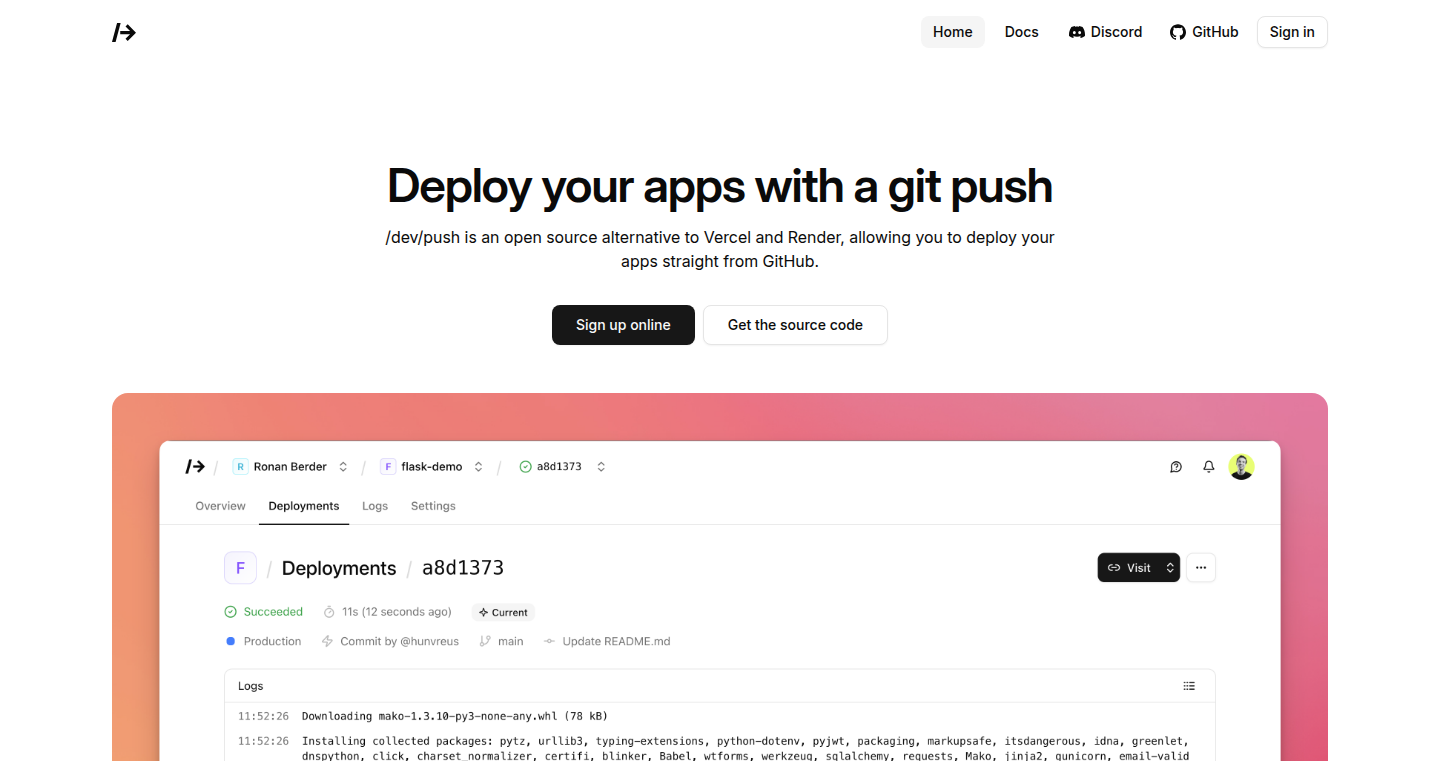
Task: Click the /dev/push logo in top navigation
Action: coord(124,32)
